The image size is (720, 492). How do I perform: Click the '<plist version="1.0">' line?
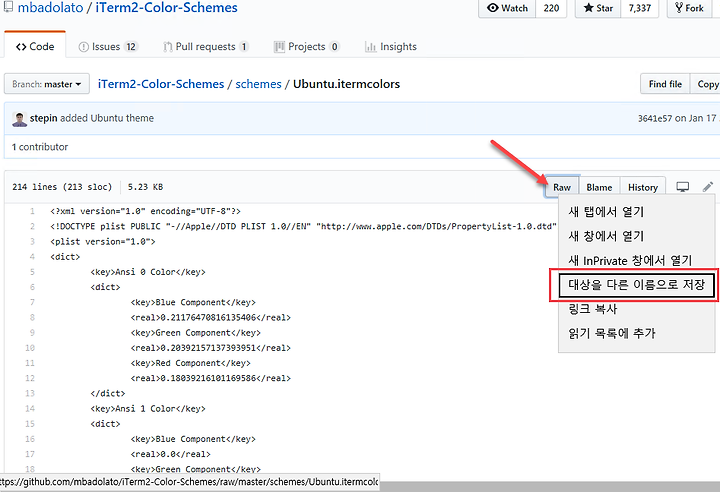click(x=103, y=242)
